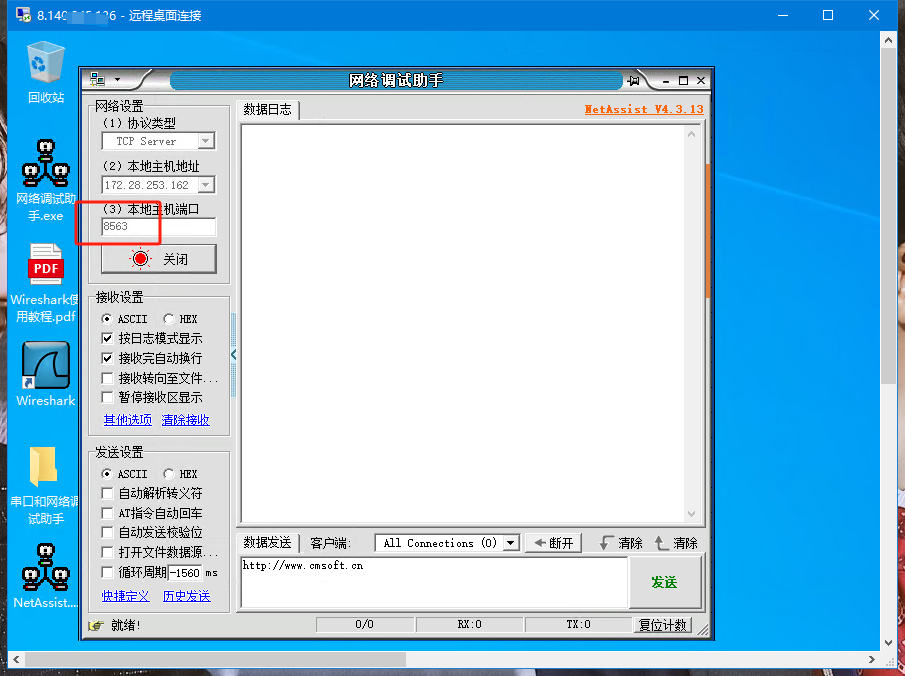This screenshot has height=676, width=905.
Task: Click the pin icon in NetAssist title bar
Action: coord(634,81)
